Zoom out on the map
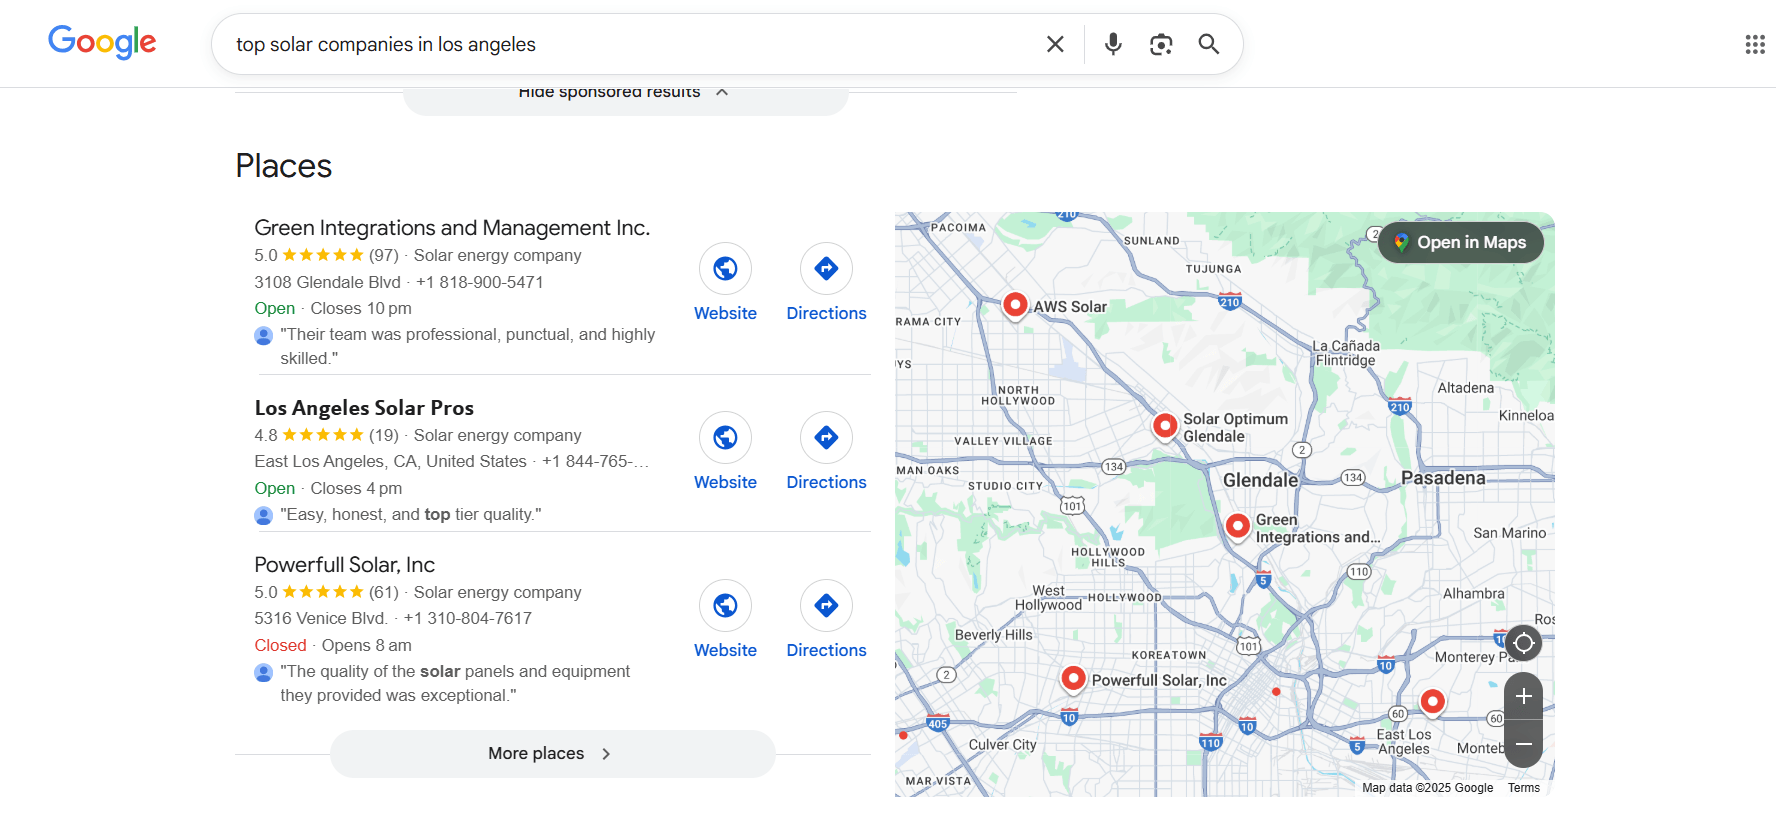 click(1524, 744)
